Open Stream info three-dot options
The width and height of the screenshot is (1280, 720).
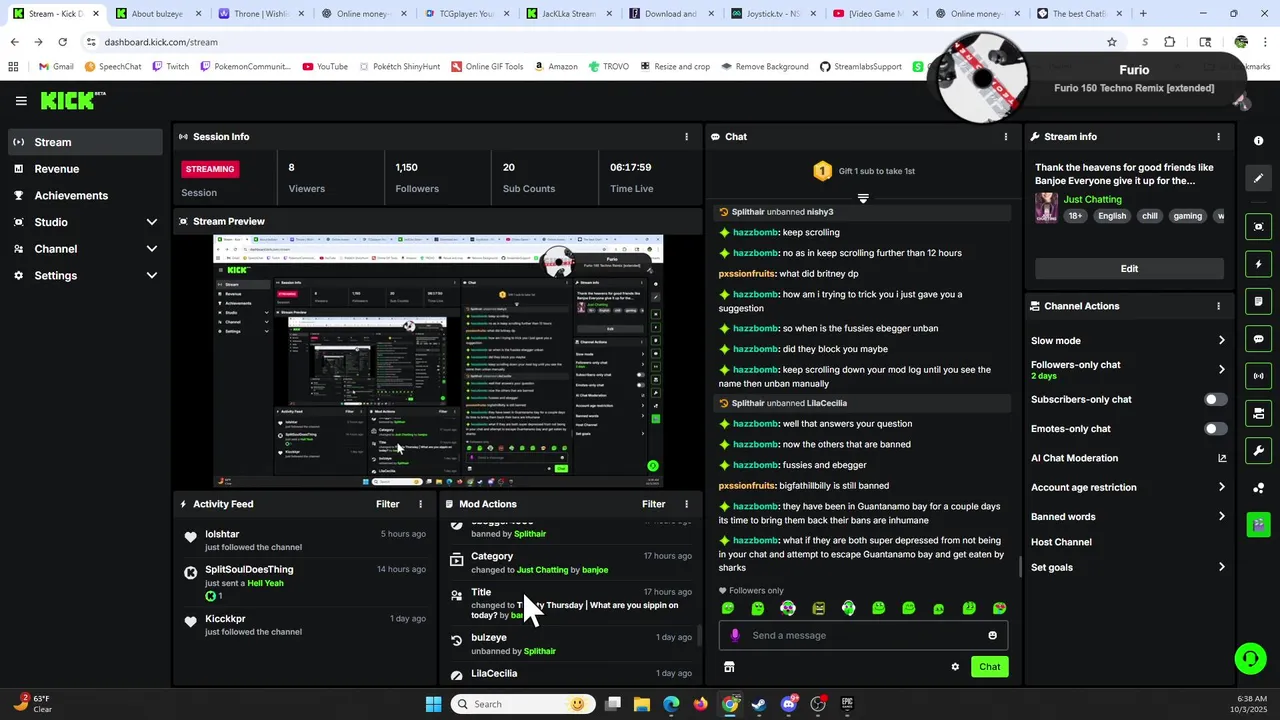click(x=1218, y=137)
